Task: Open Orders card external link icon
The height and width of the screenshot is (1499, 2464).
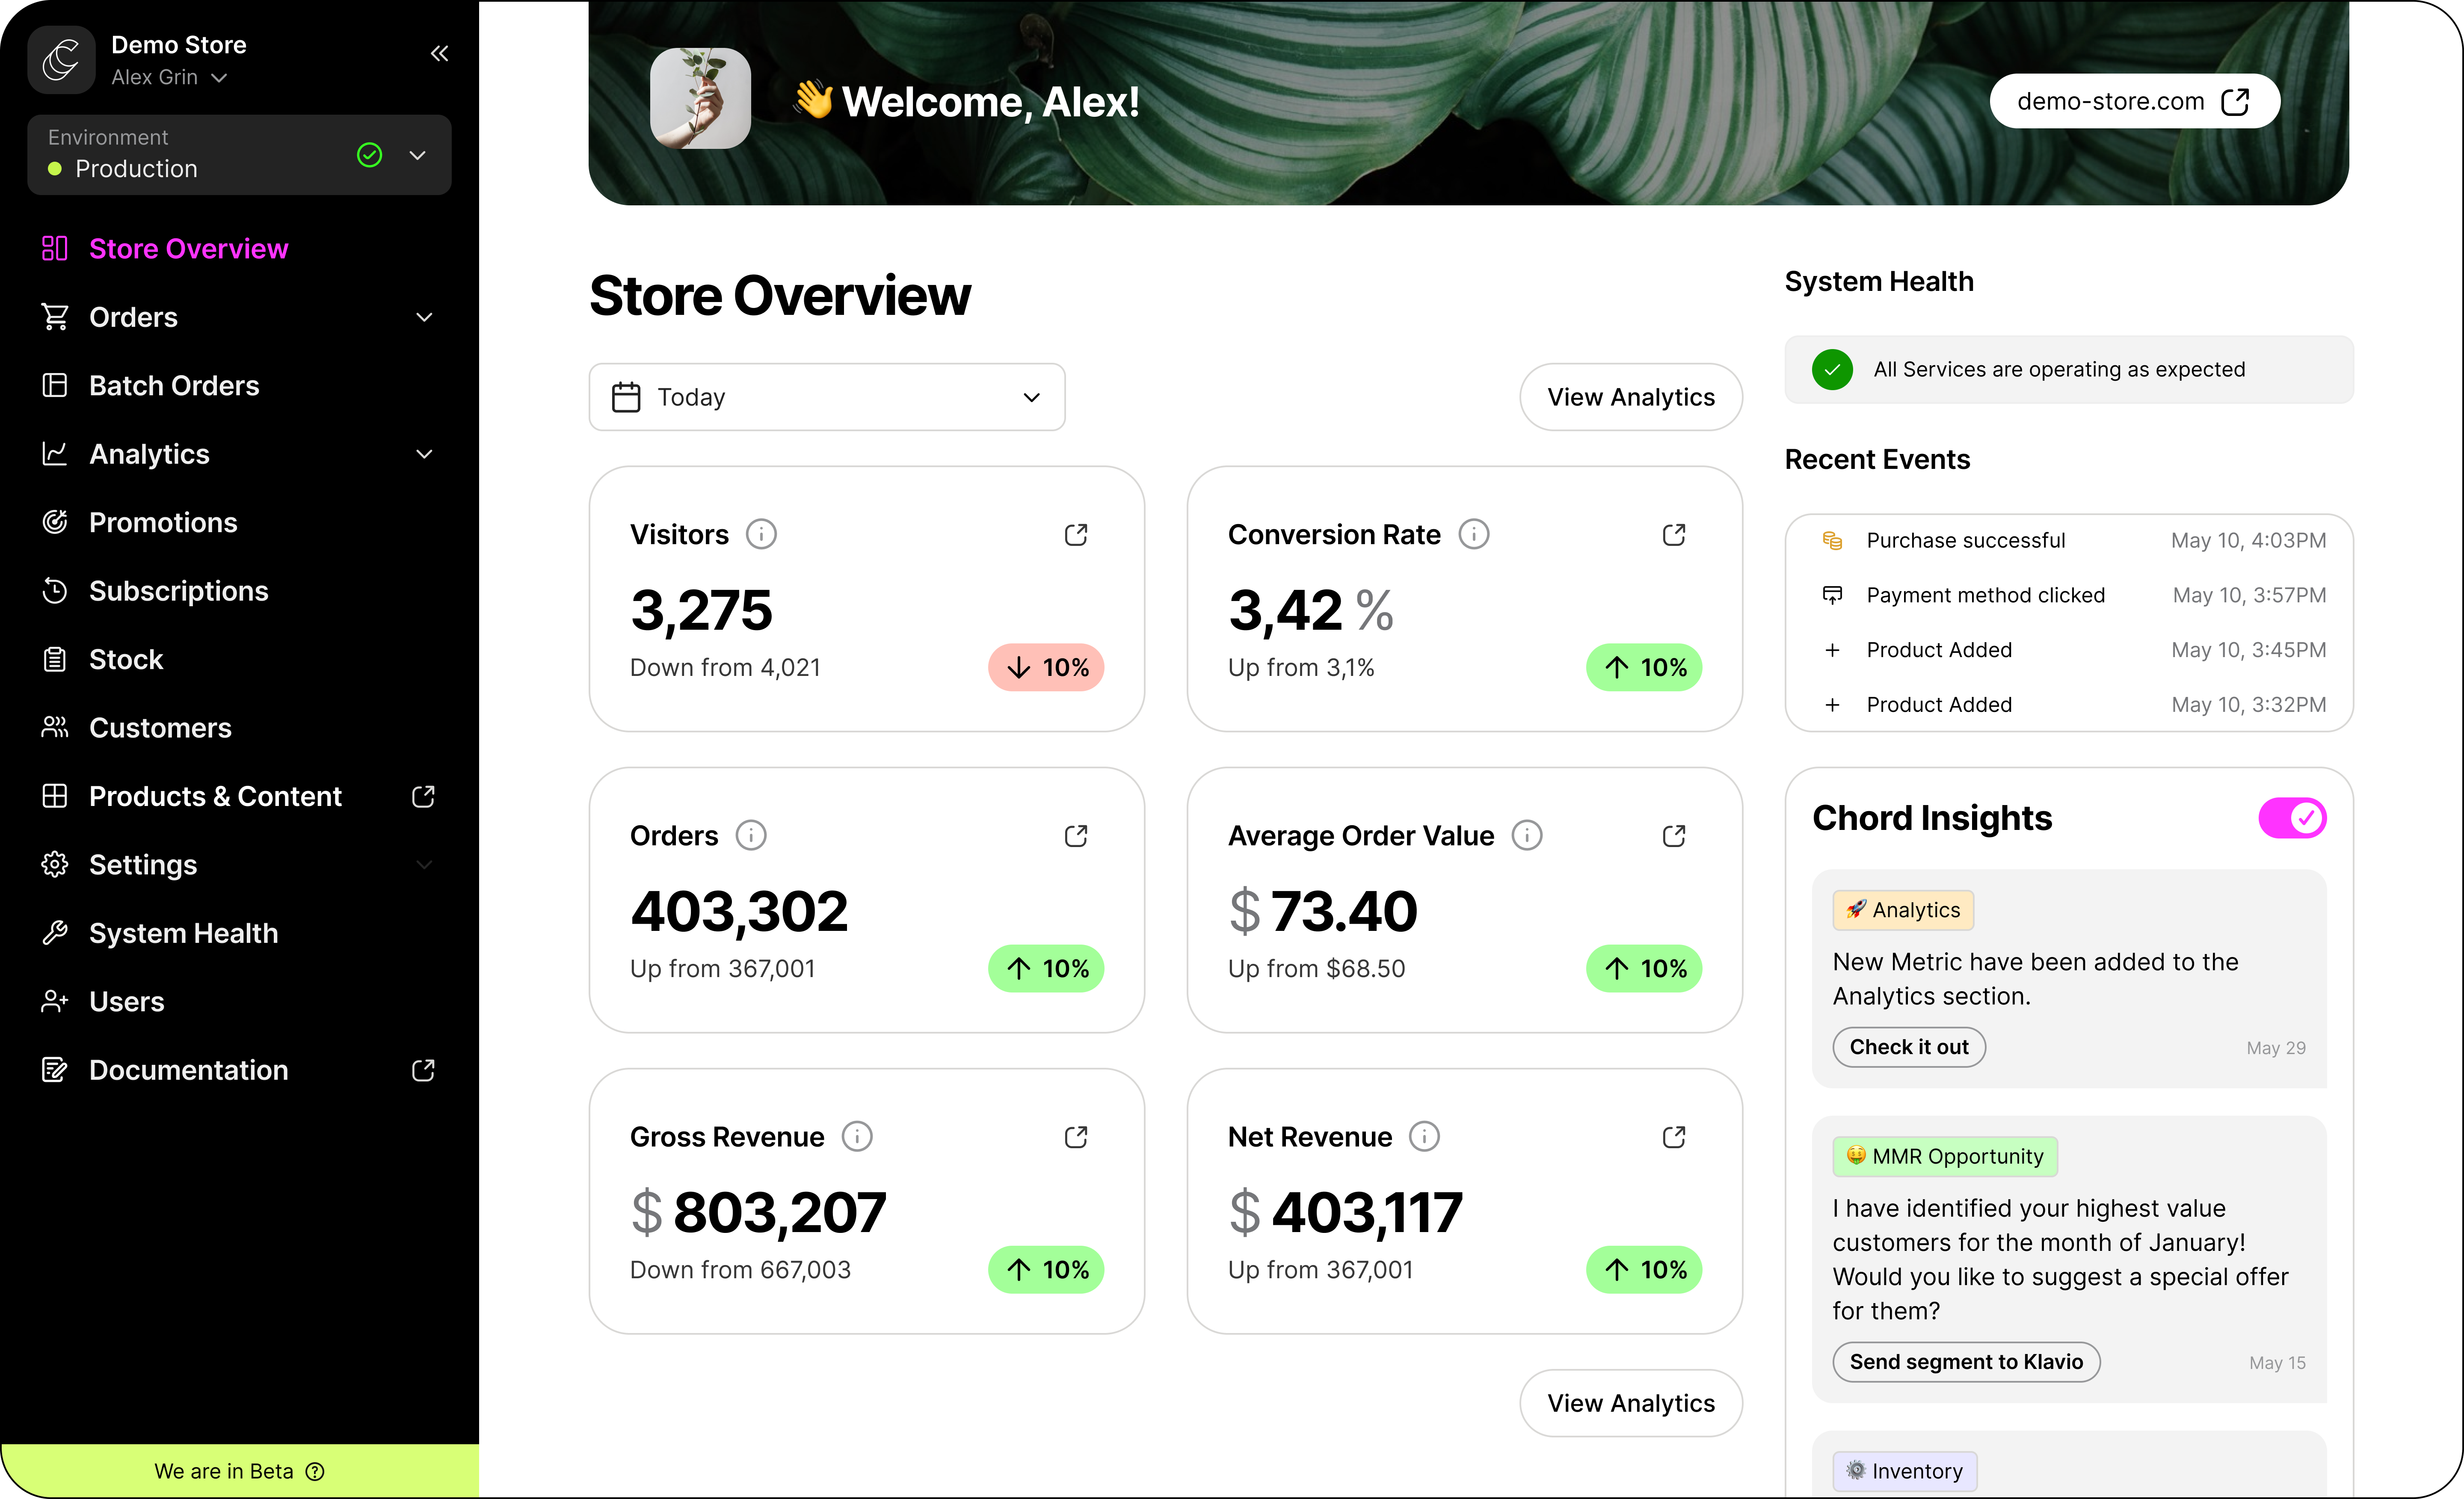Action: [x=1076, y=836]
